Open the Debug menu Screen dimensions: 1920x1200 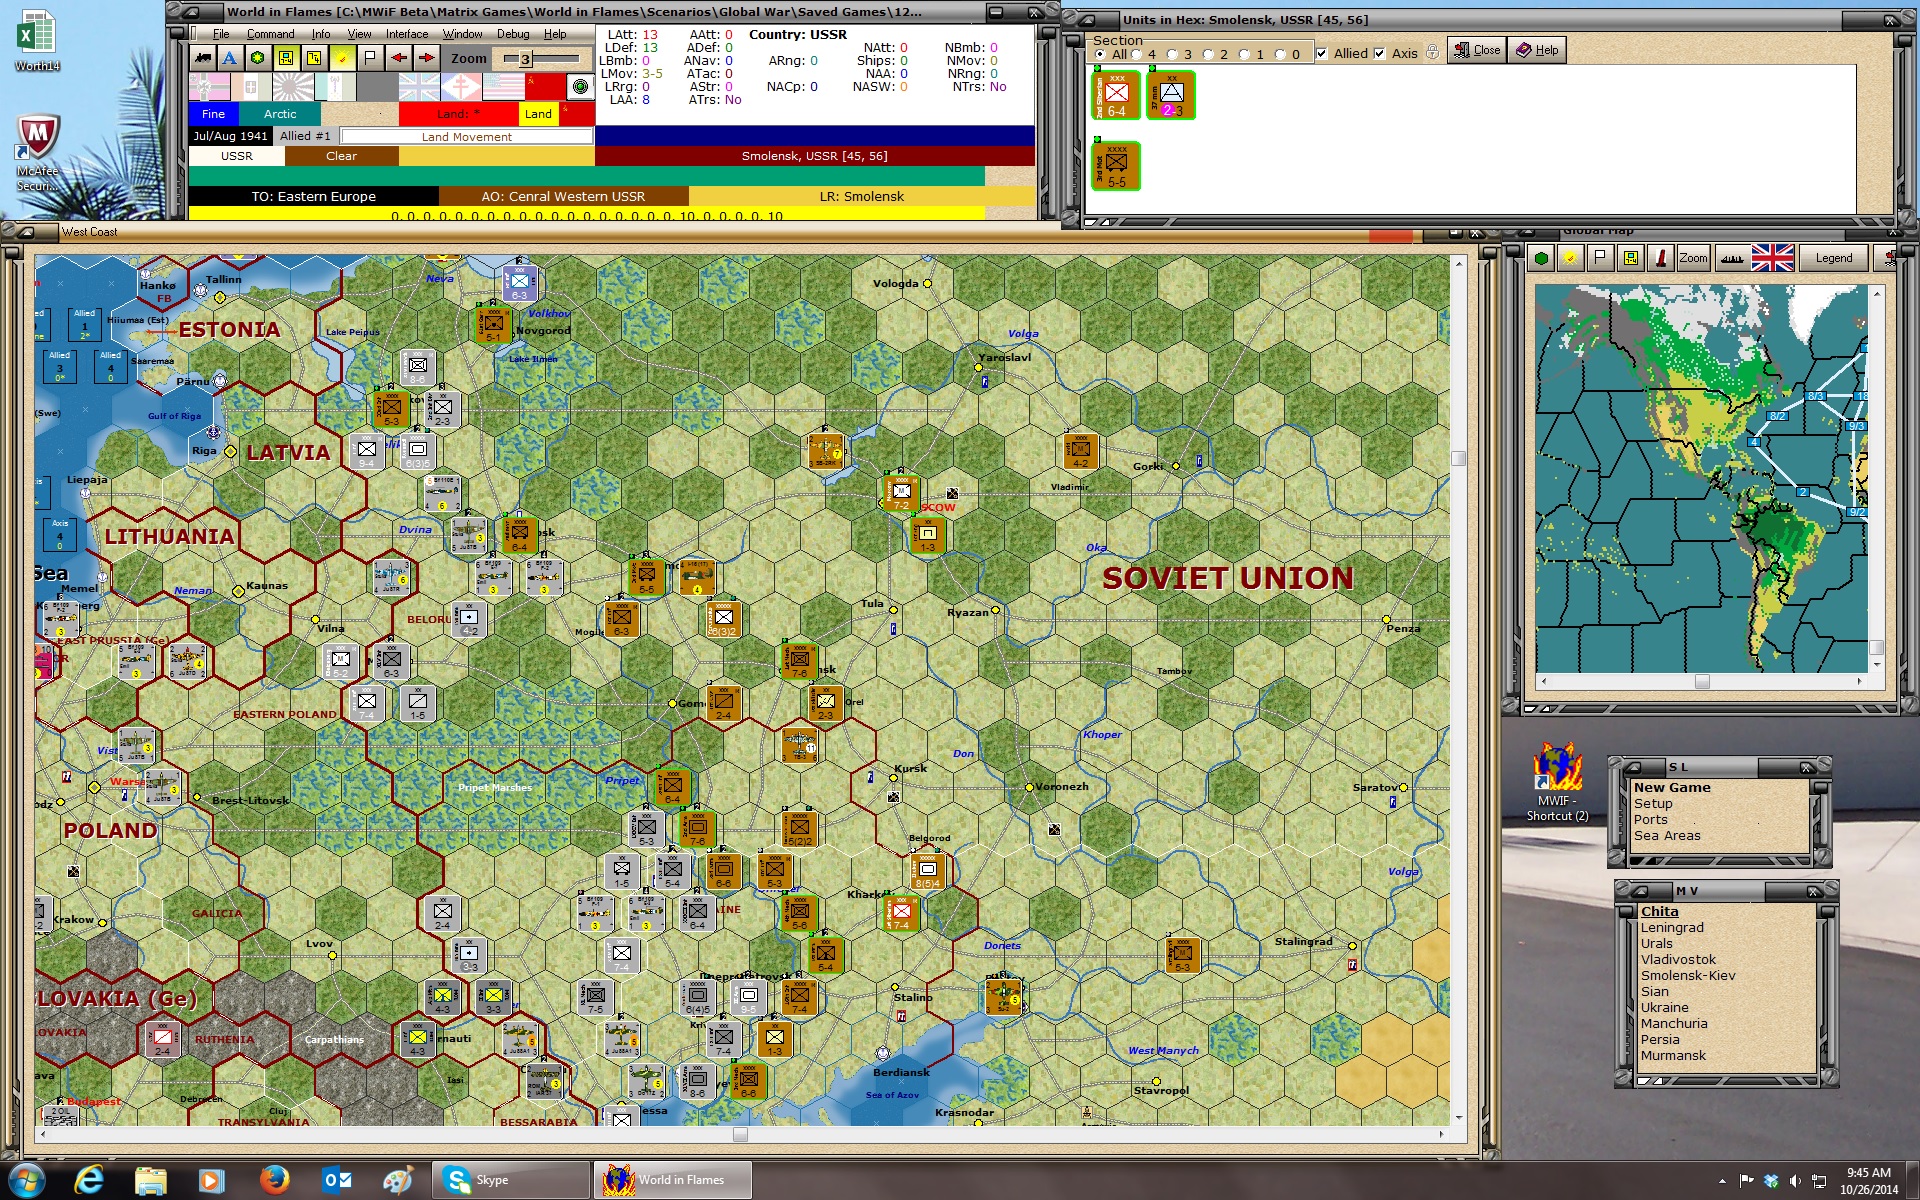click(513, 34)
